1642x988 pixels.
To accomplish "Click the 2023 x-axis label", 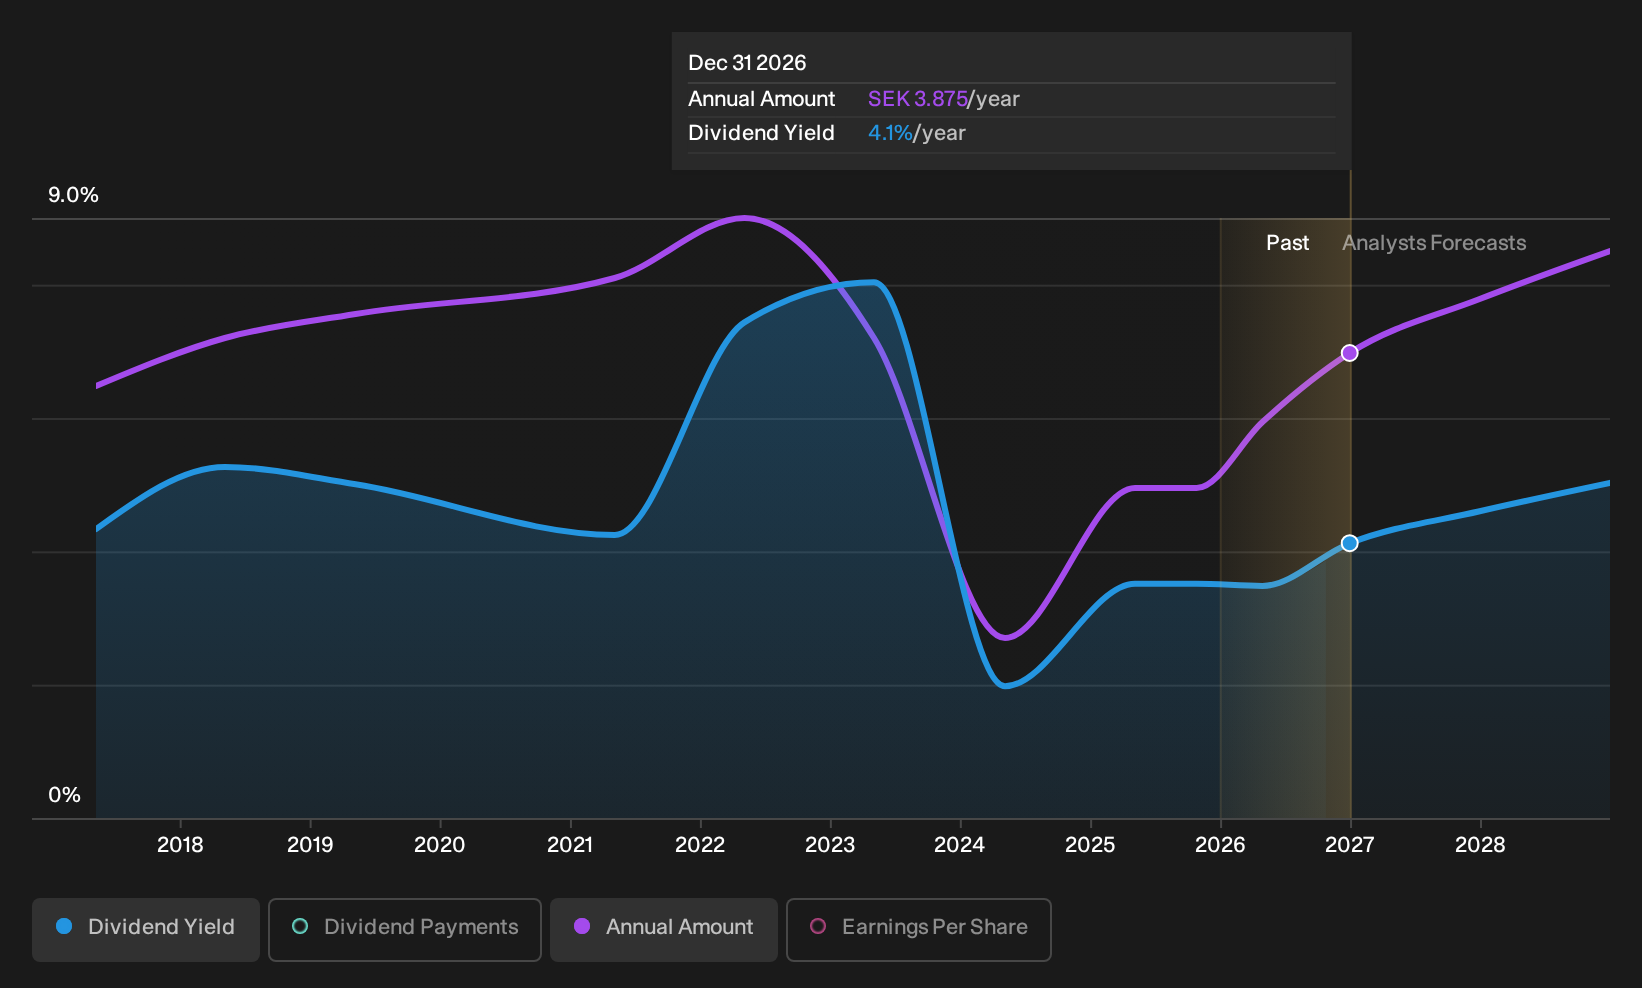I will [x=830, y=845].
